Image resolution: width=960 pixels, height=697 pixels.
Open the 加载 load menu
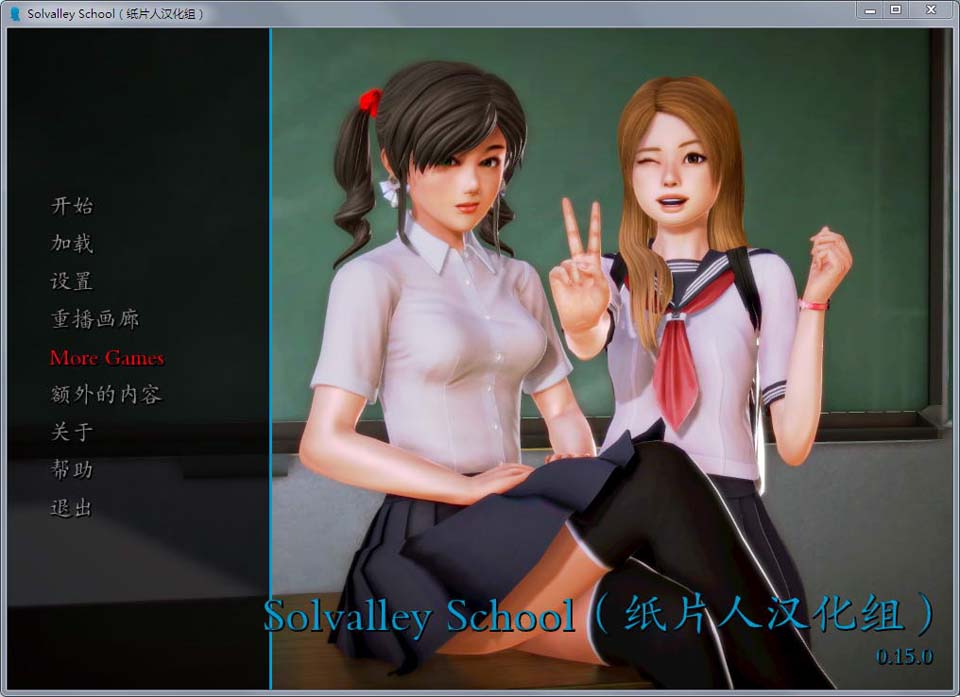tap(72, 243)
